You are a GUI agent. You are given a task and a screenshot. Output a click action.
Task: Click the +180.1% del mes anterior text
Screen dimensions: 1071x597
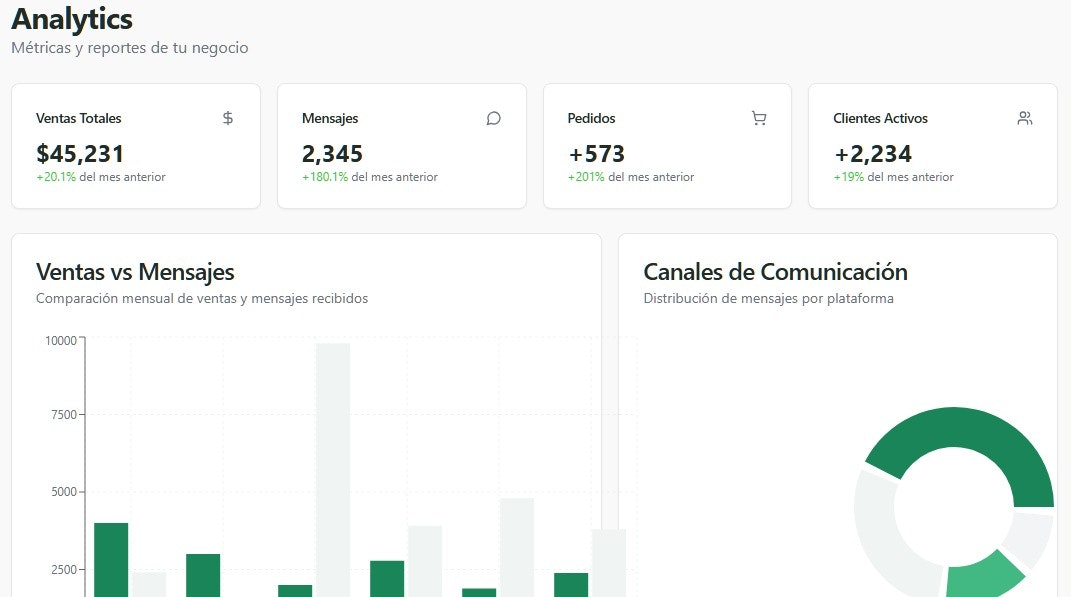coord(370,177)
